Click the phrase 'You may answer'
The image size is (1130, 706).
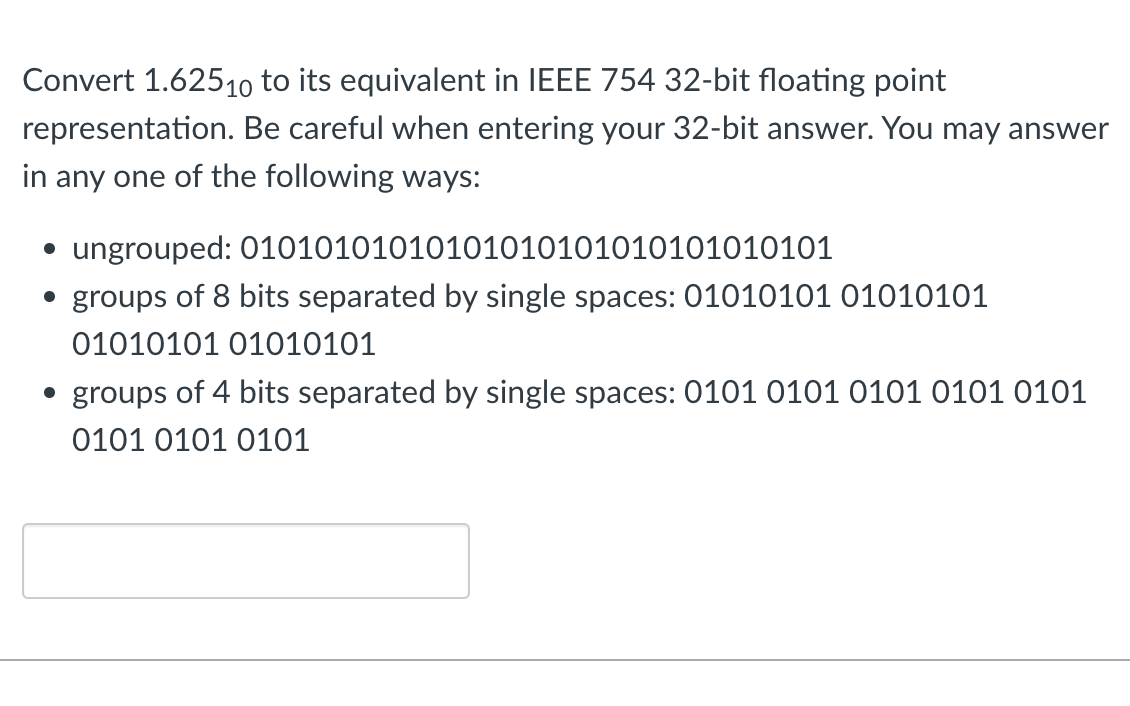coord(995,129)
